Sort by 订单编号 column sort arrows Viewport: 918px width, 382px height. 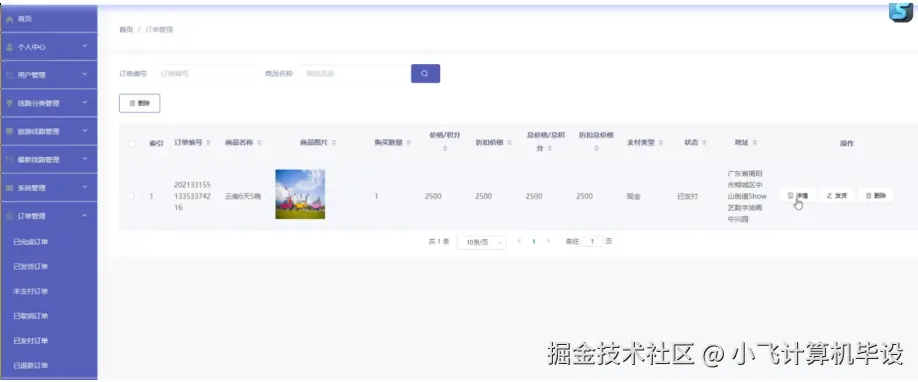[x=208, y=142]
